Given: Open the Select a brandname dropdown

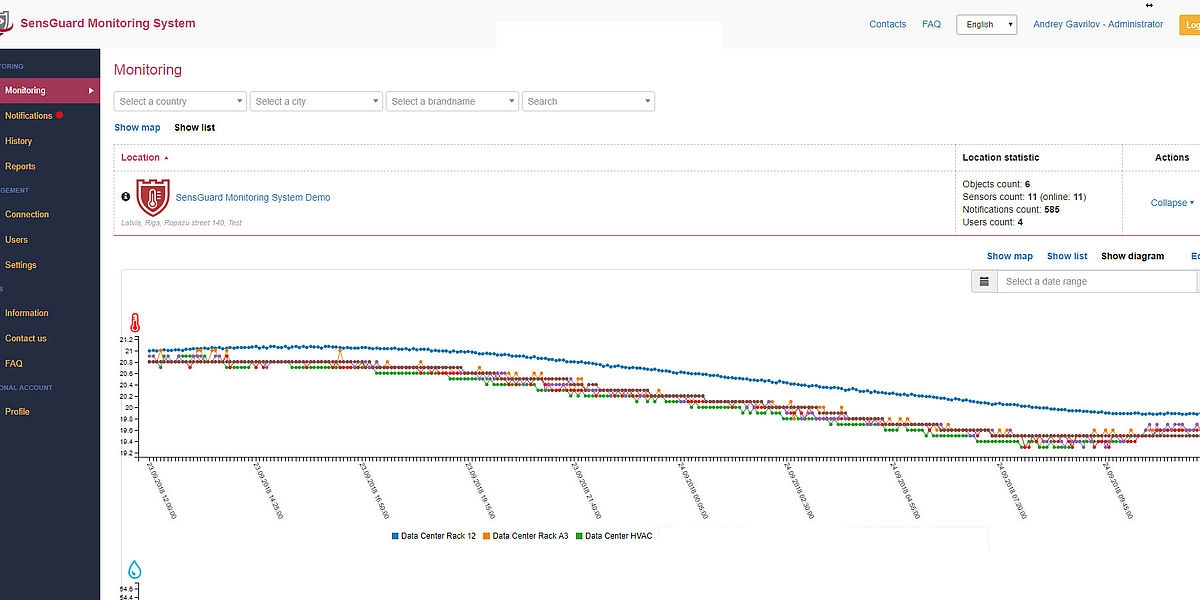Looking at the screenshot, I should pyautogui.click(x=452, y=101).
